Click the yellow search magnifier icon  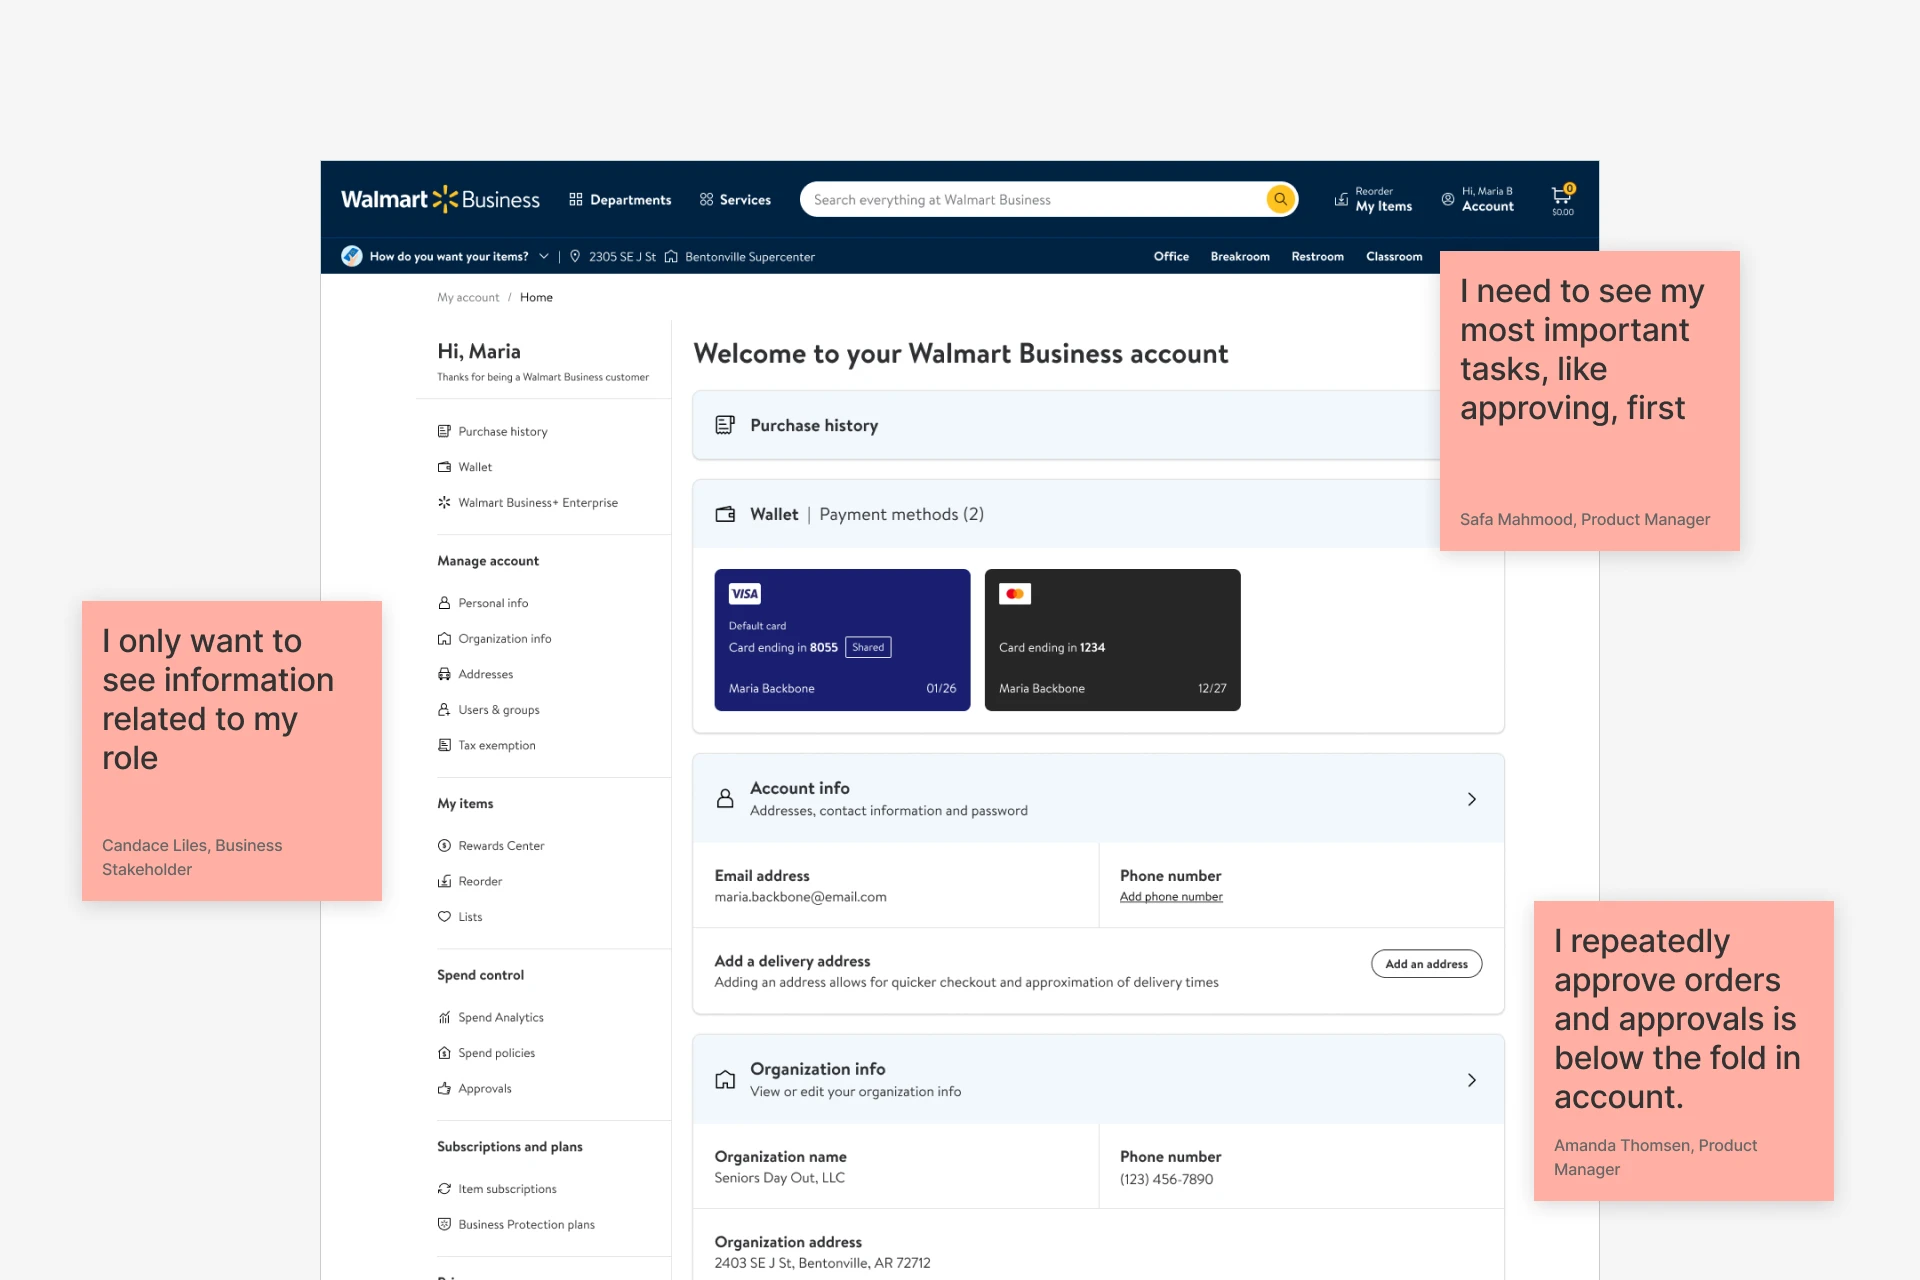point(1280,199)
